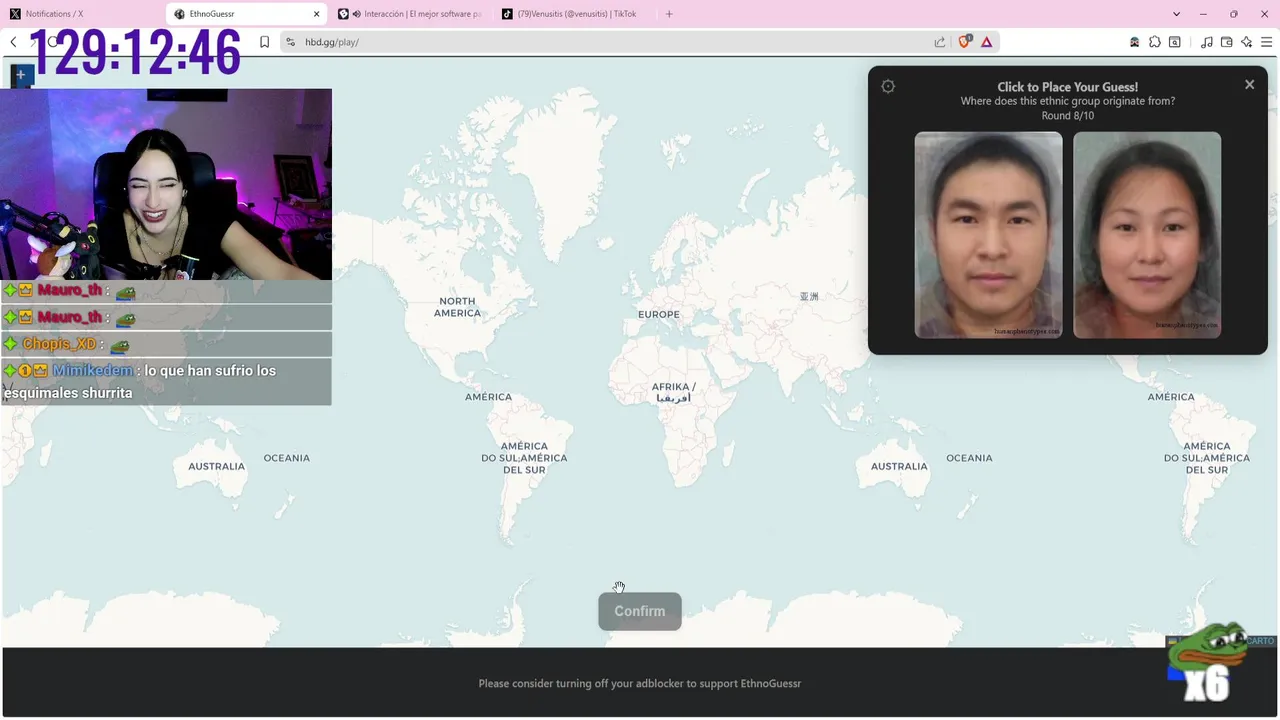The height and width of the screenshot is (720, 1280).
Task: Click the Australia label beside the guess panel
Action: tap(899, 466)
